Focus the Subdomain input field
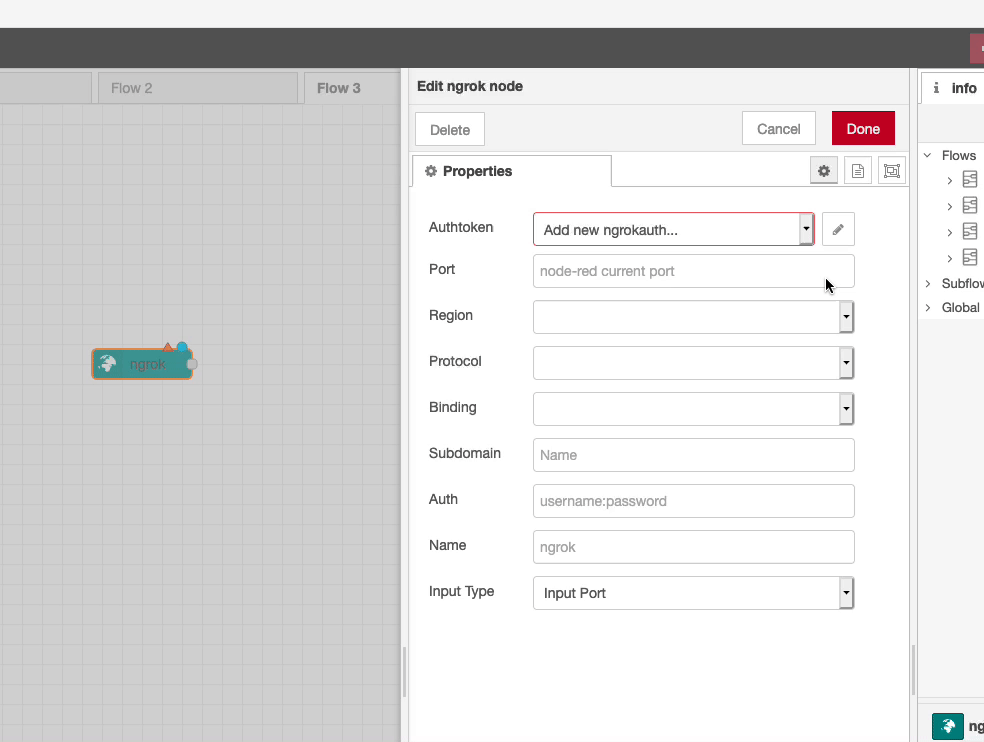Image resolution: width=984 pixels, height=742 pixels. [x=693, y=454]
